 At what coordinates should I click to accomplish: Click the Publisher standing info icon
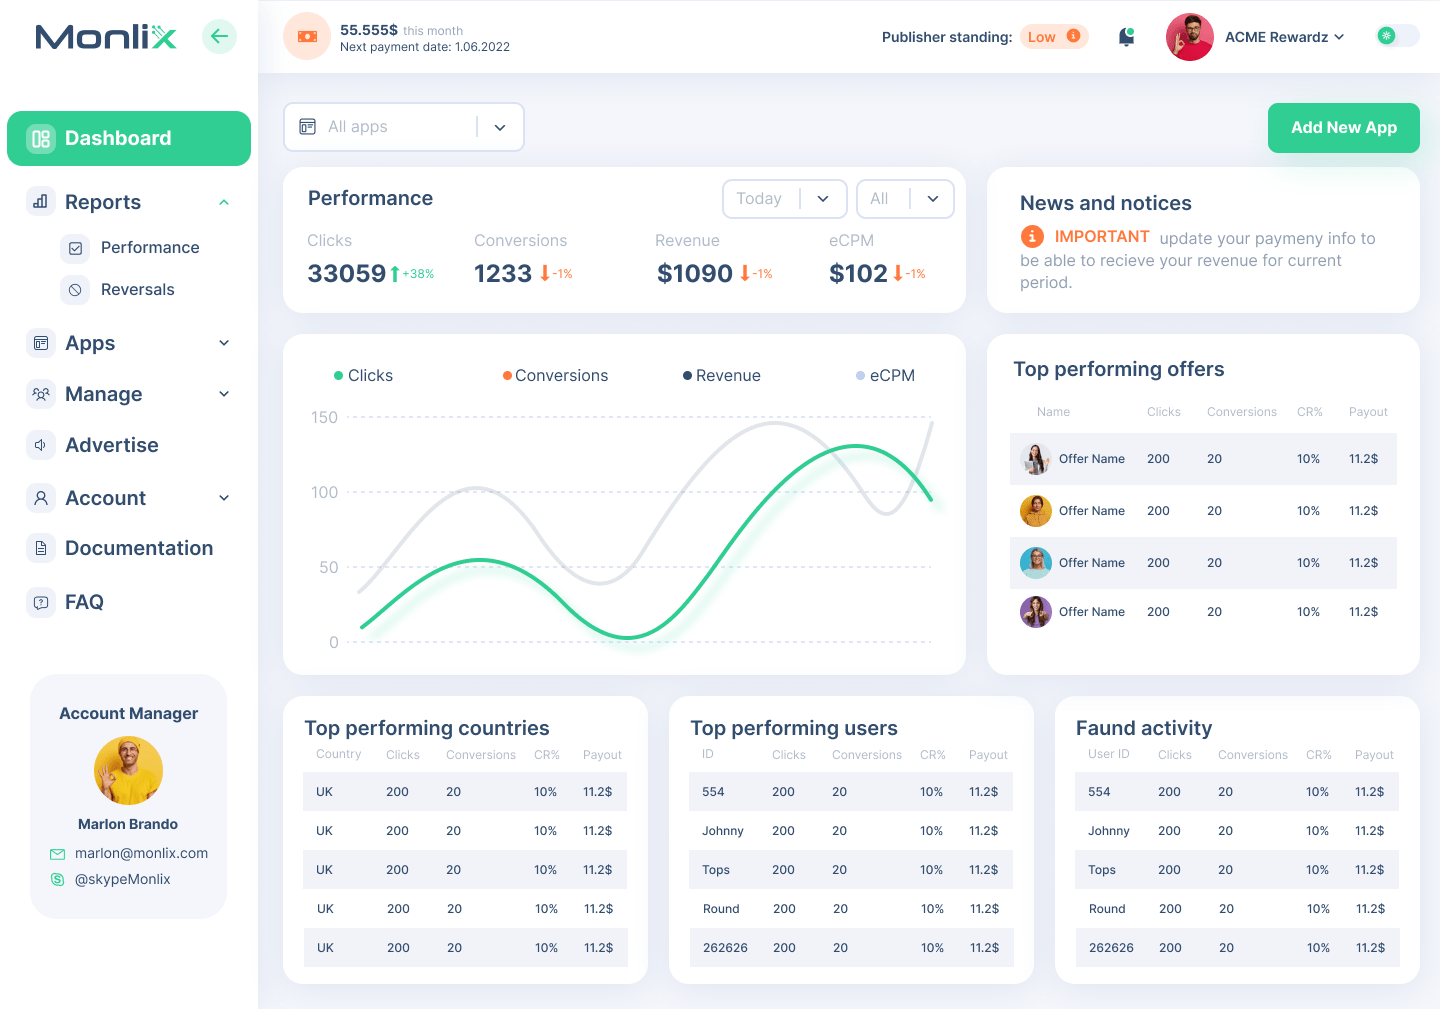1073,36
